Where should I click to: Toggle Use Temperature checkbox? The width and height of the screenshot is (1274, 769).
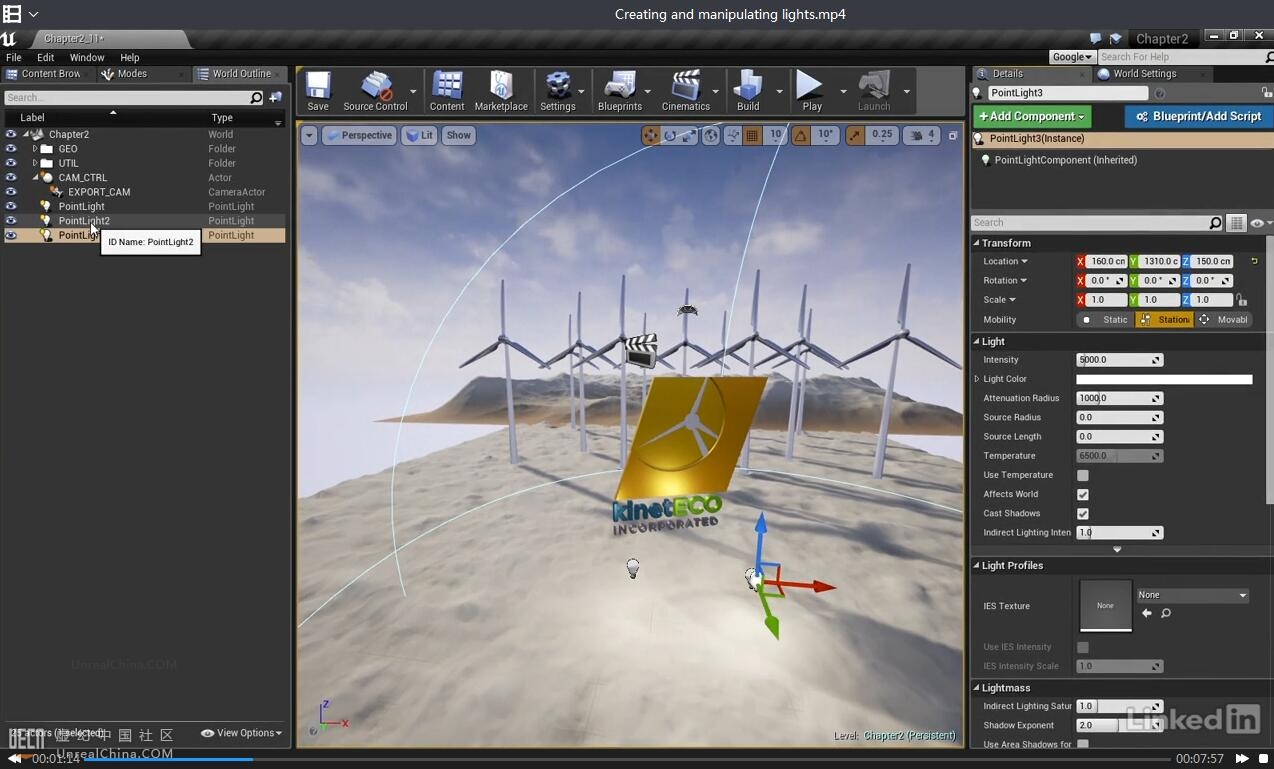pos(1082,475)
